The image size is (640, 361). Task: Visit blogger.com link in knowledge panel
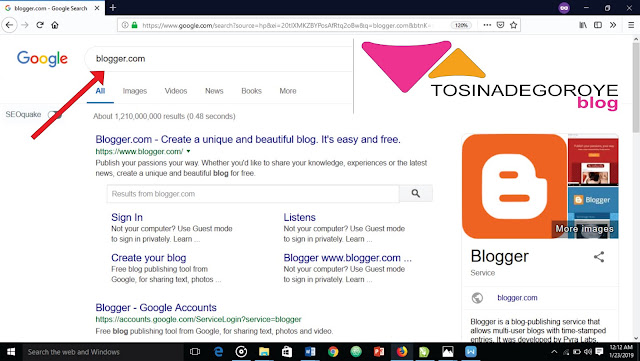tap(517, 298)
